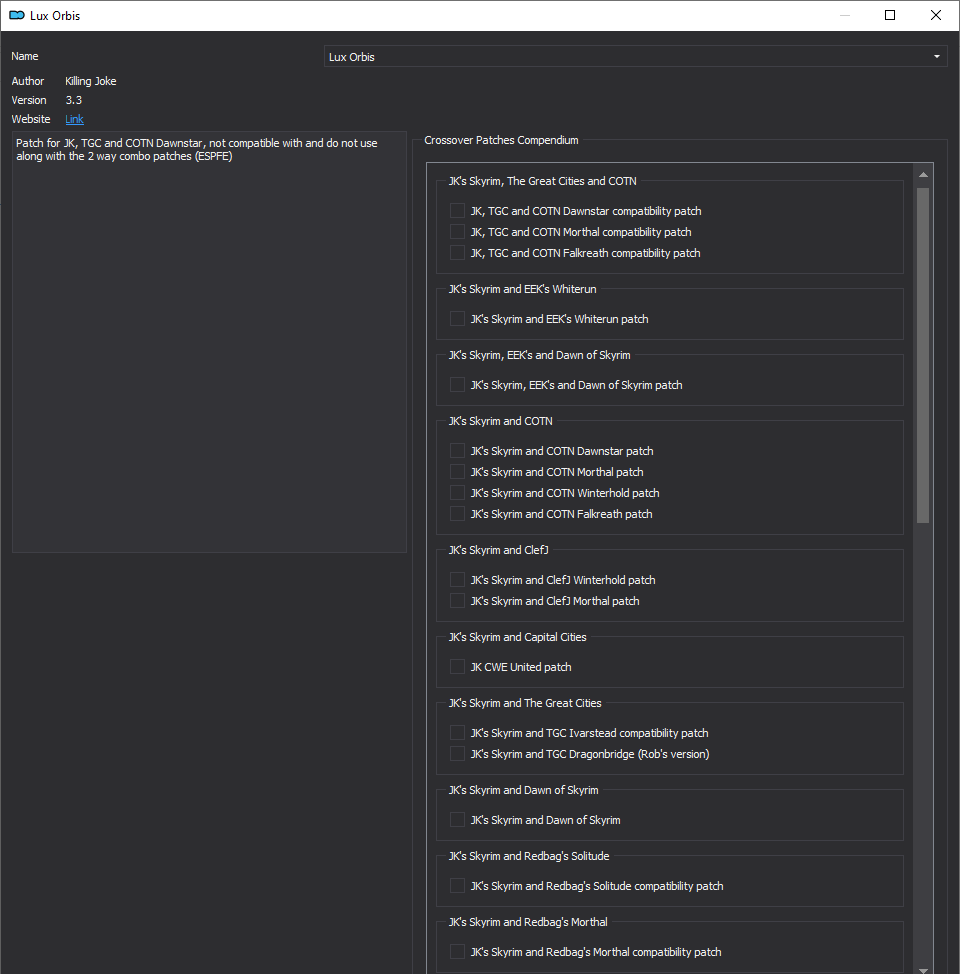Click the Crossover Patches Compendium heading
The width and height of the screenshot is (960, 974).
[x=501, y=140]
